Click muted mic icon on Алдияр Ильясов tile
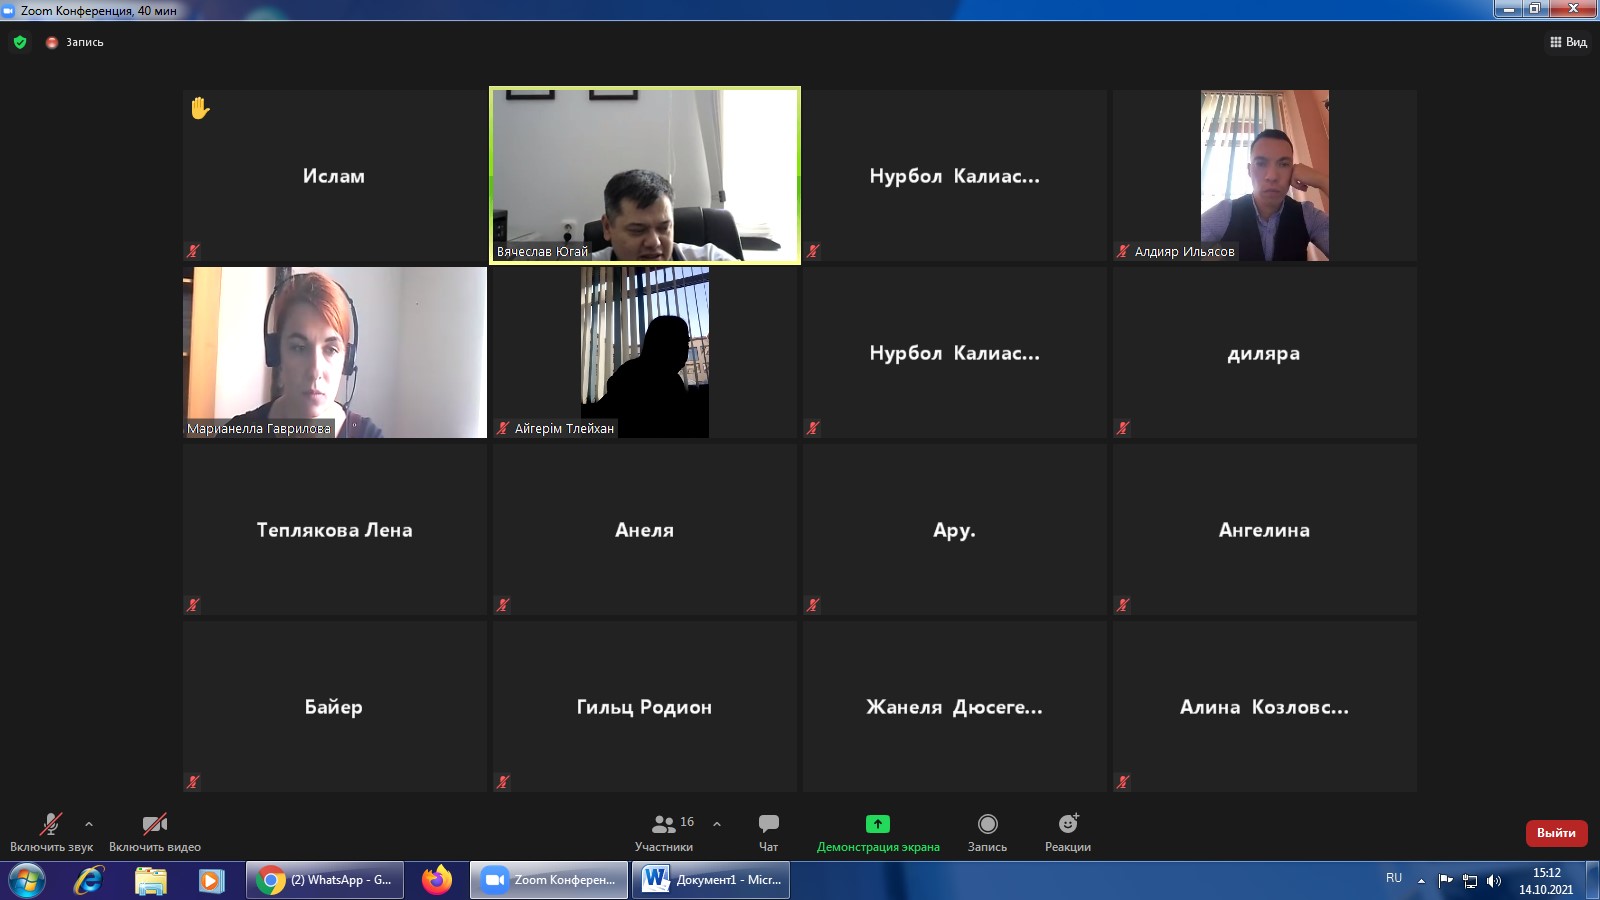 pos(1123,251)
